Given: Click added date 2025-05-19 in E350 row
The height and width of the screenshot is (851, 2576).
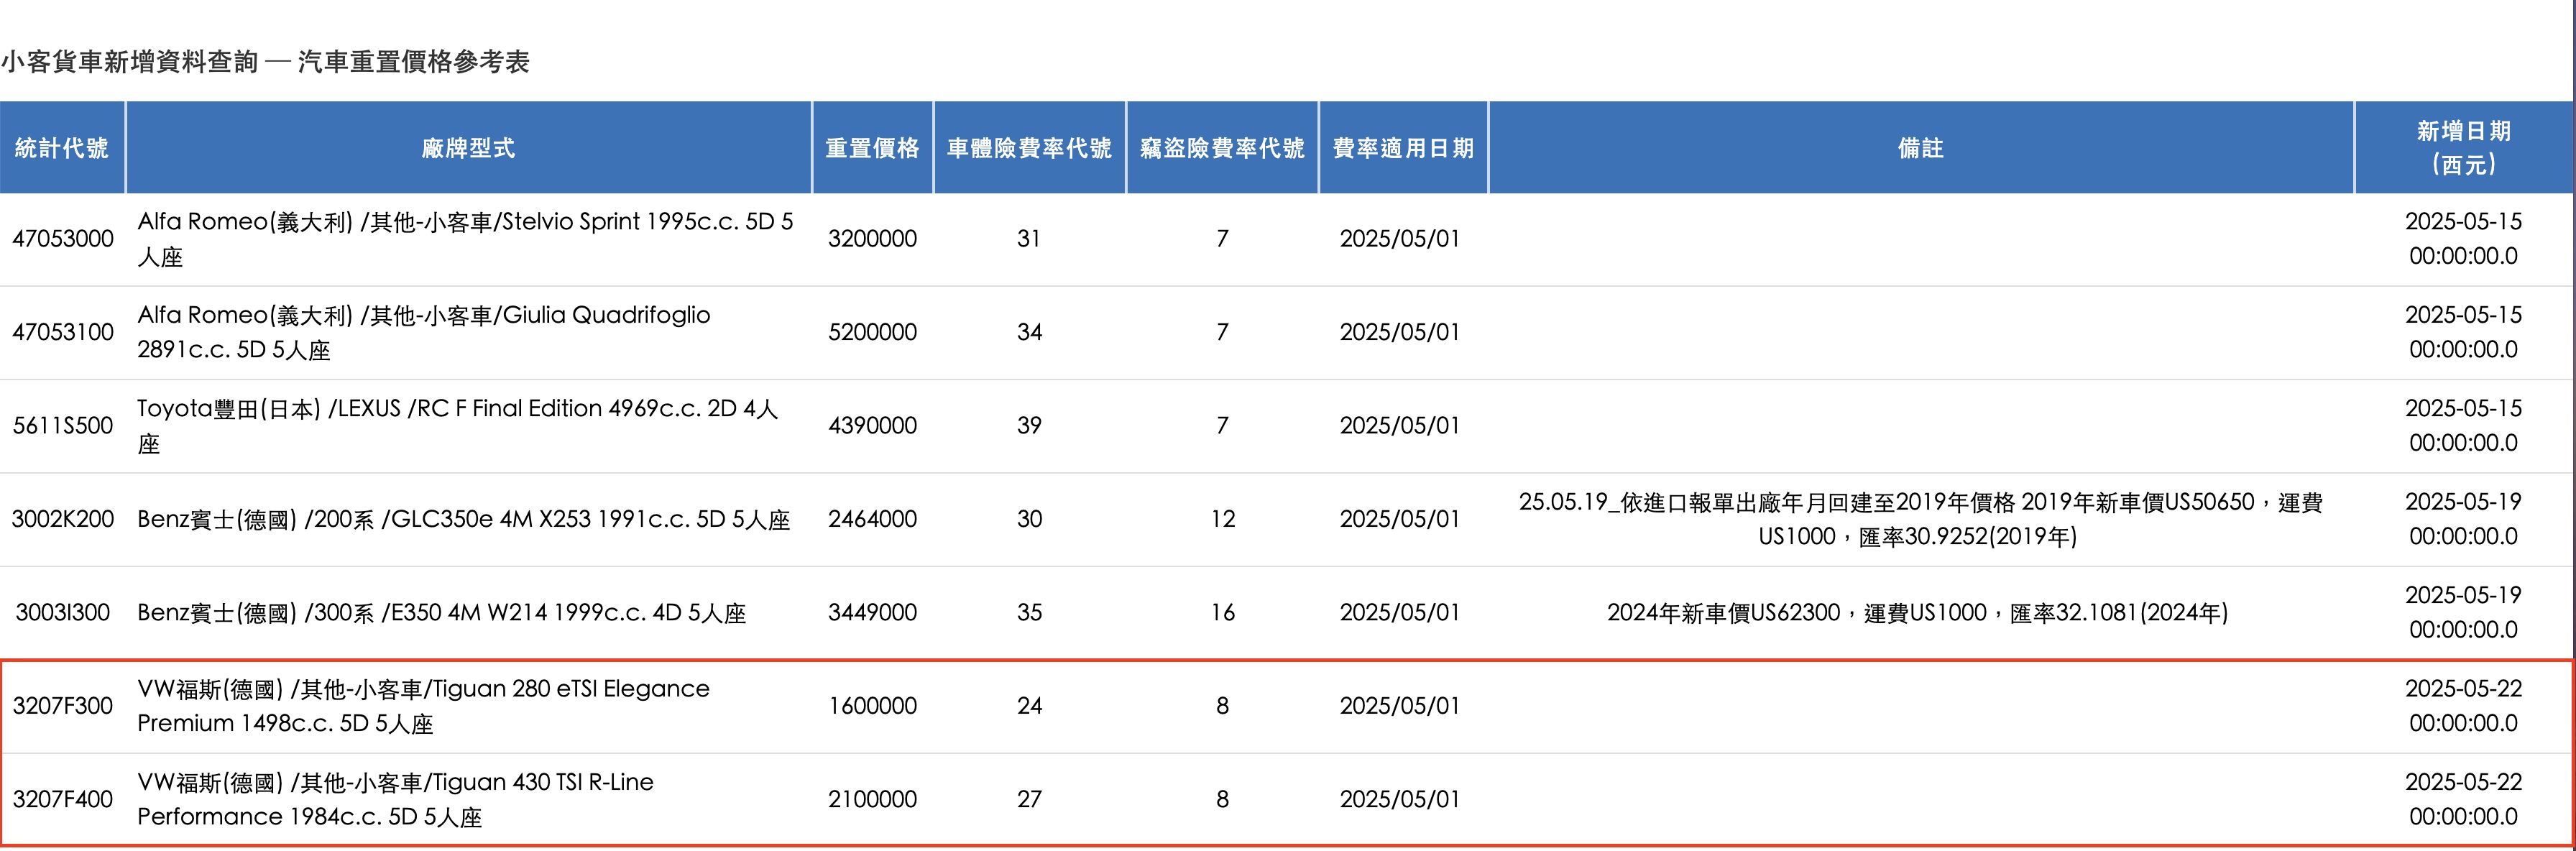Looking at the screenshot, I should pos(2463,612).
